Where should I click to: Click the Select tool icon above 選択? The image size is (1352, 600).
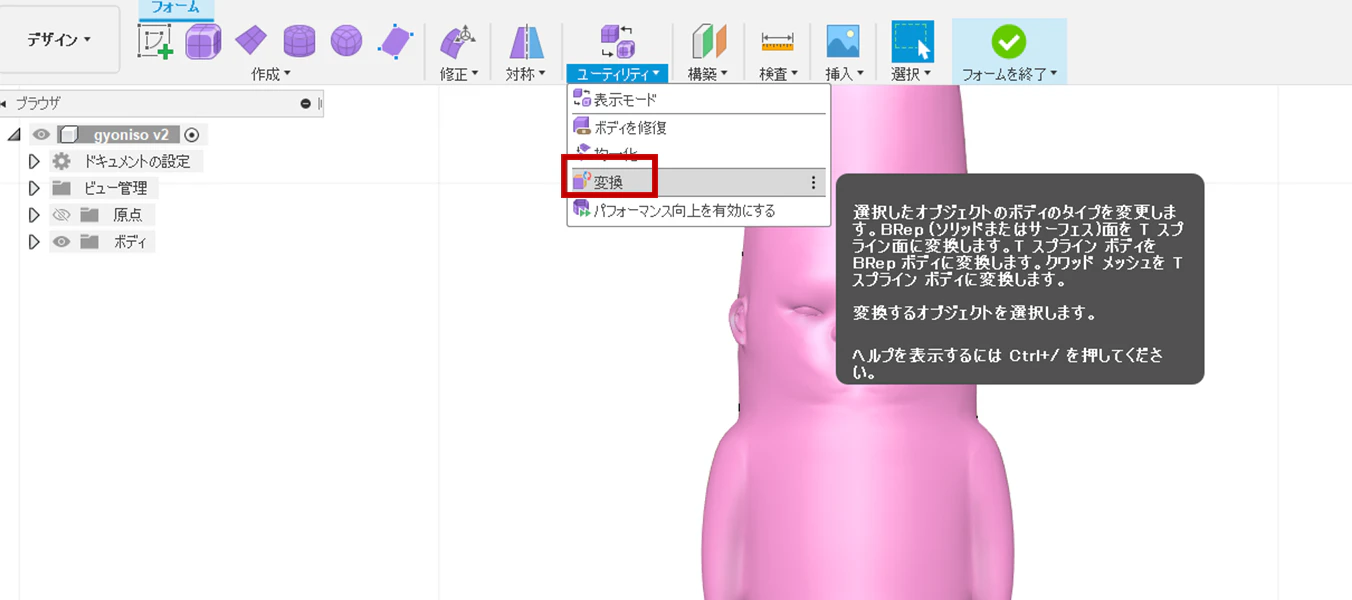click(912, 42)
